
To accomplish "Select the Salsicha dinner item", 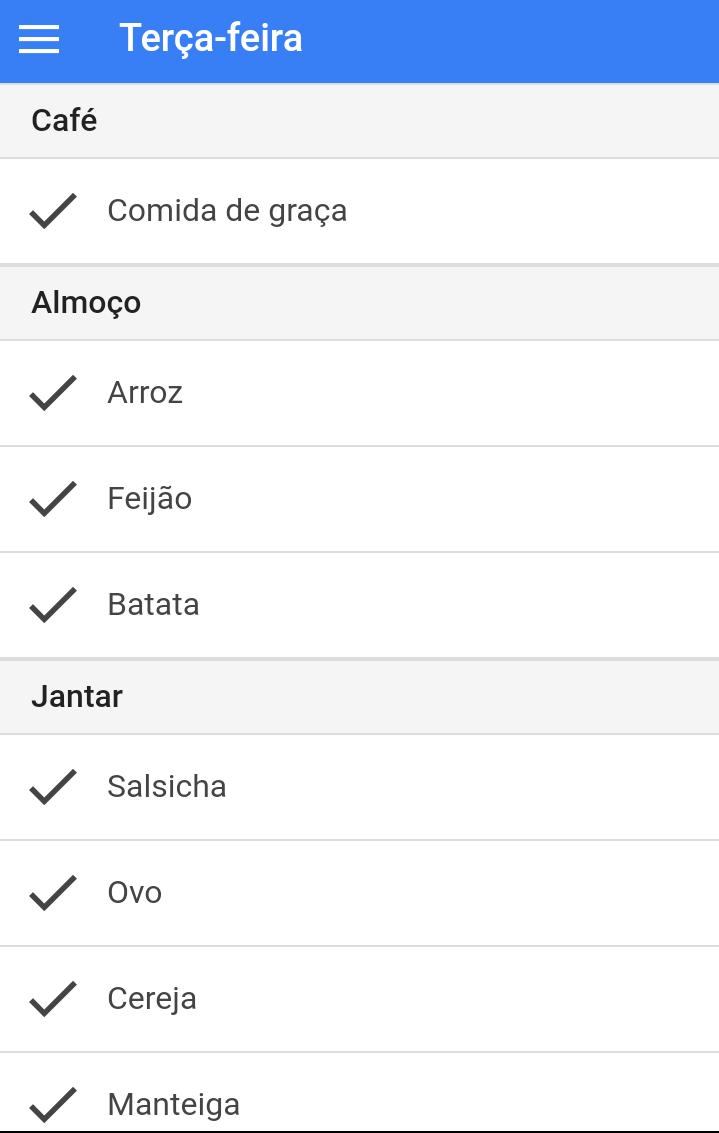I will (359, 787).
